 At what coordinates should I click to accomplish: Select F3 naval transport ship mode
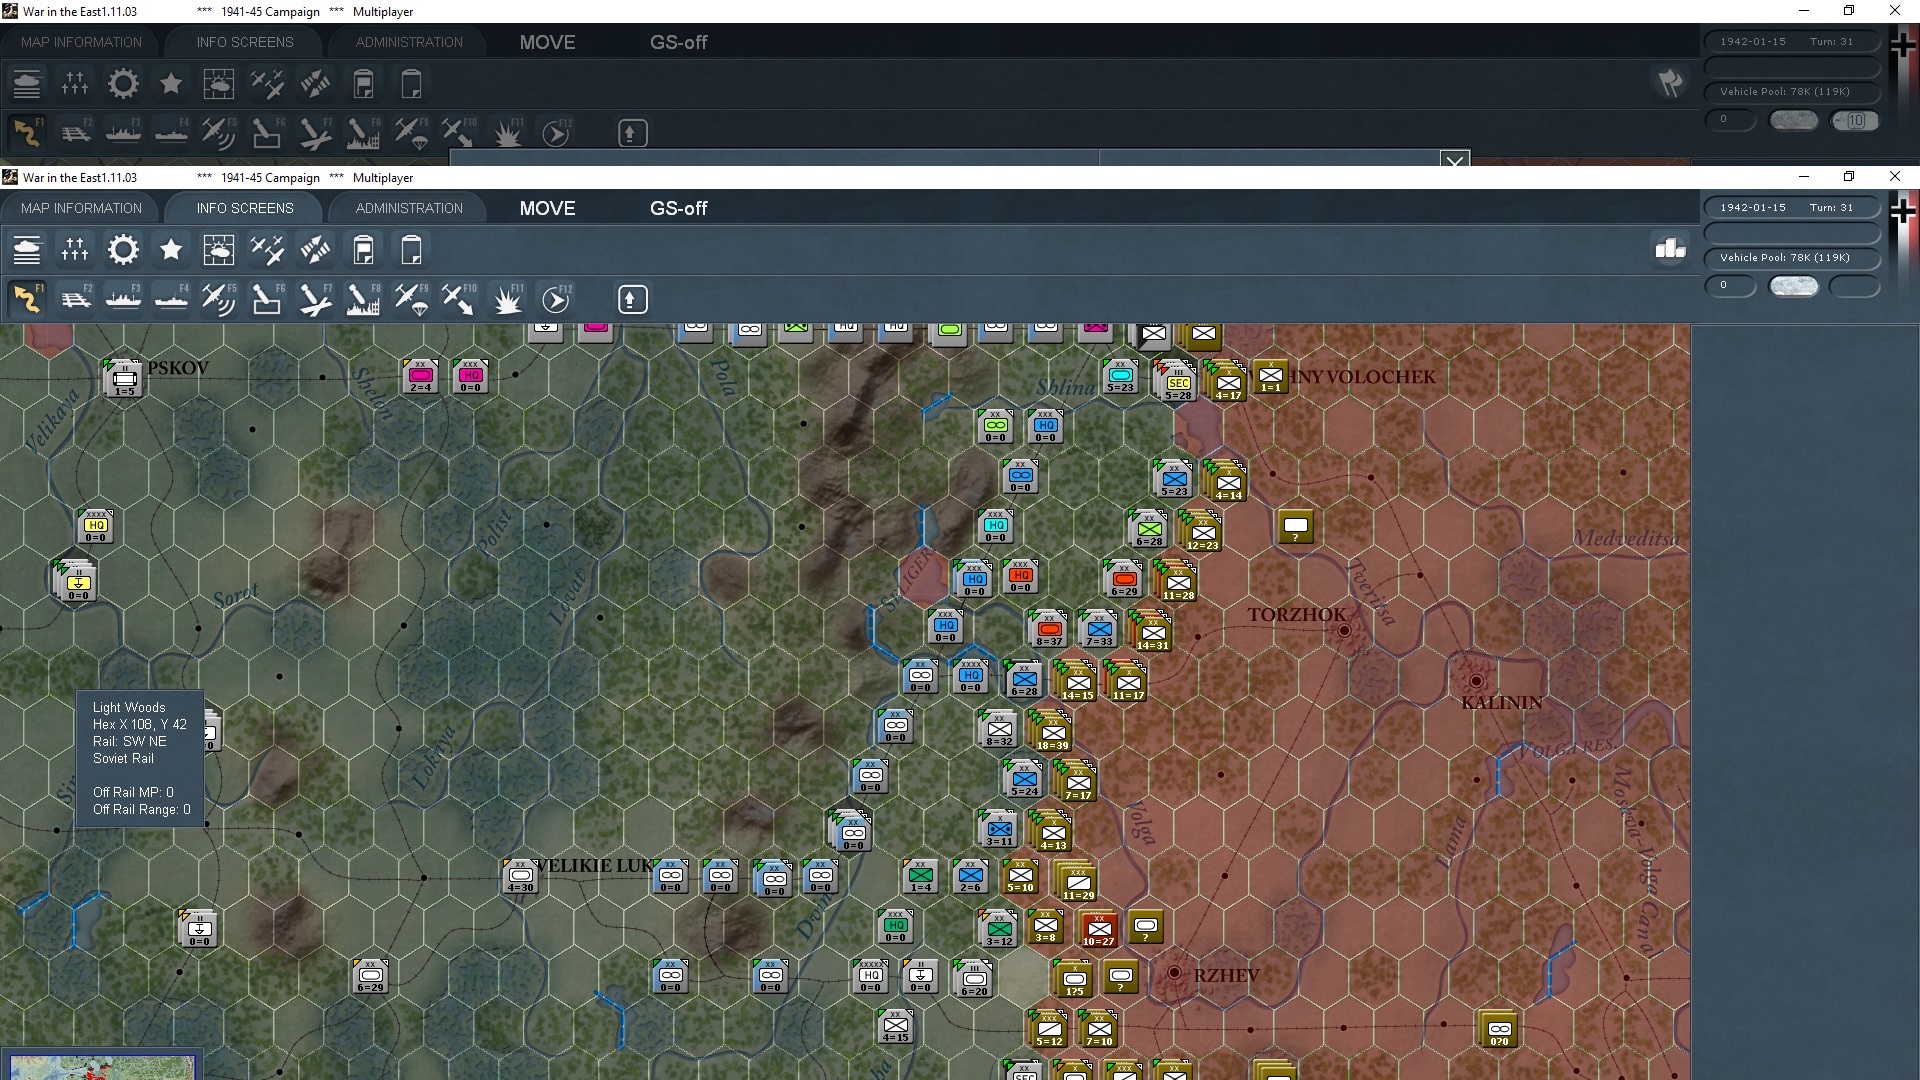[123, 299]
